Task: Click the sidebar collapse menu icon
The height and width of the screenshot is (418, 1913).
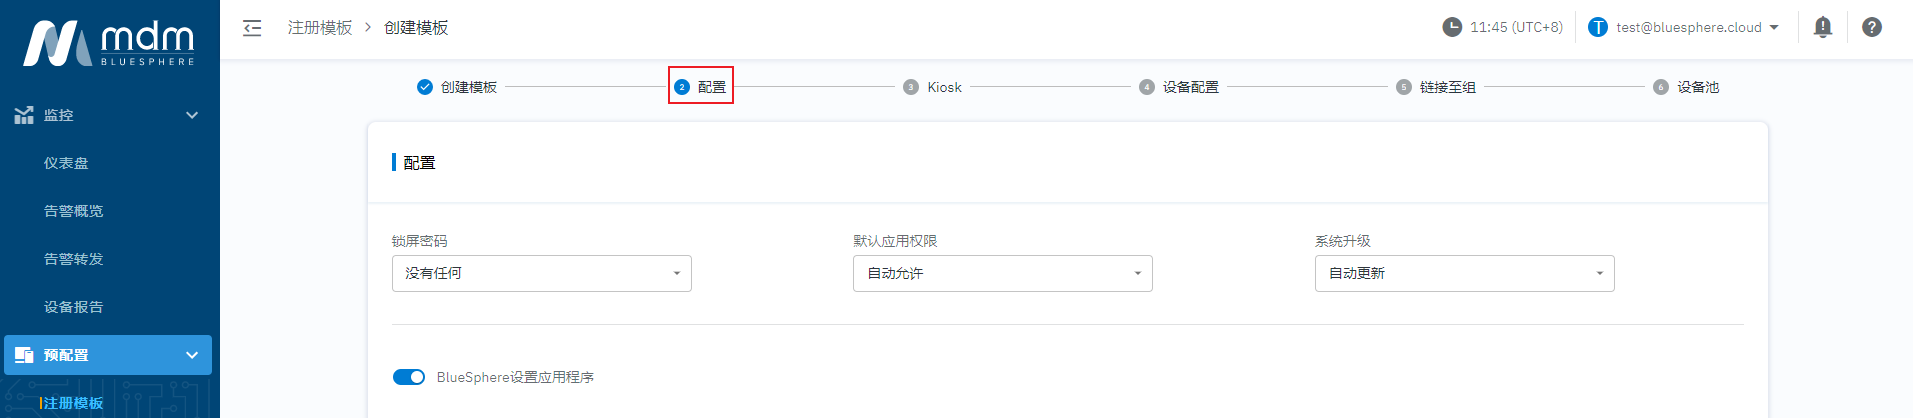Action: pyautogui.click(x=252, y=28)
